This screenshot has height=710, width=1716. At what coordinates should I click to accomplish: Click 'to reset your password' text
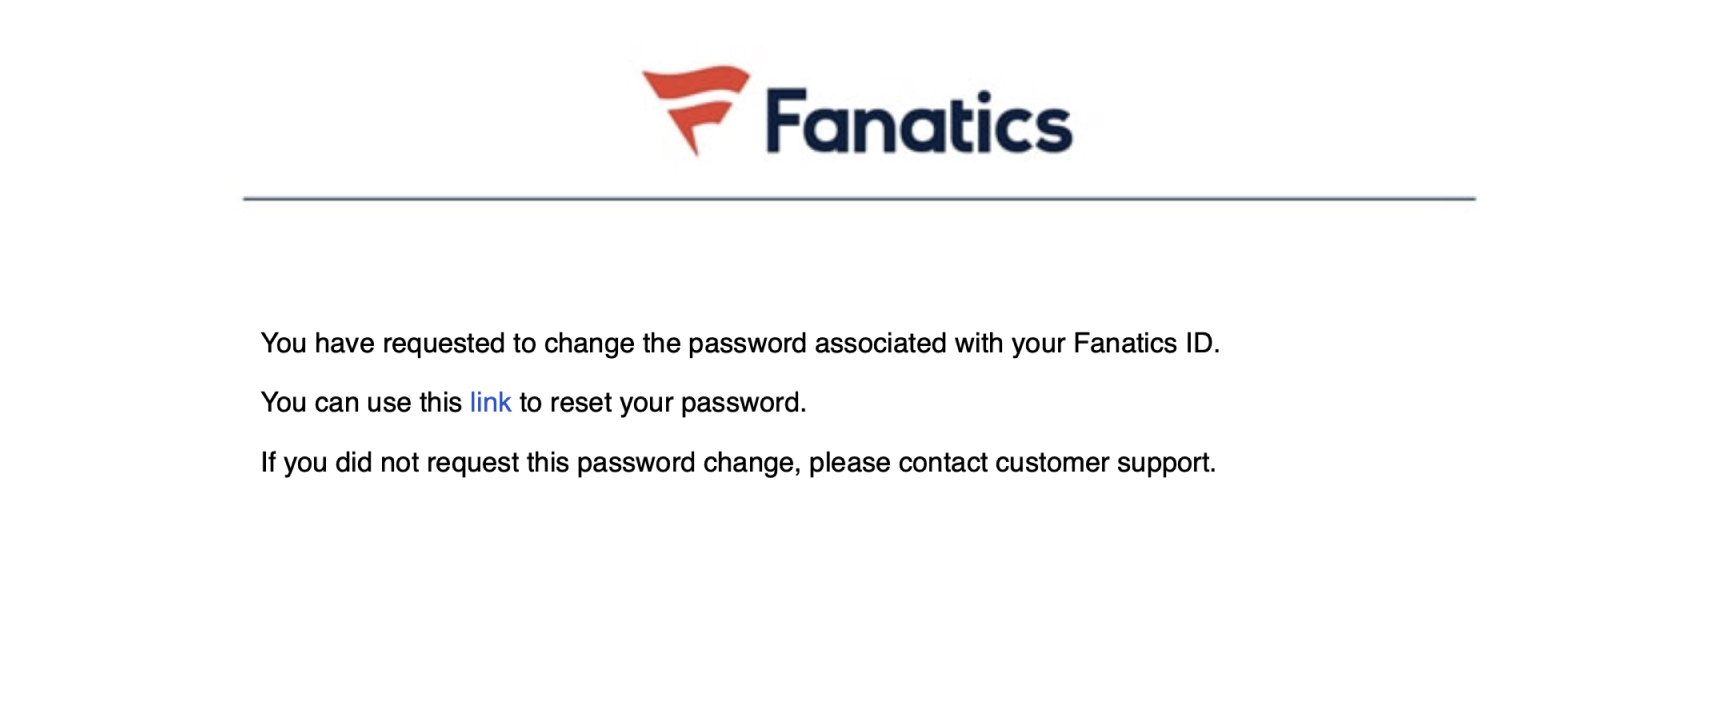(660, 402)
